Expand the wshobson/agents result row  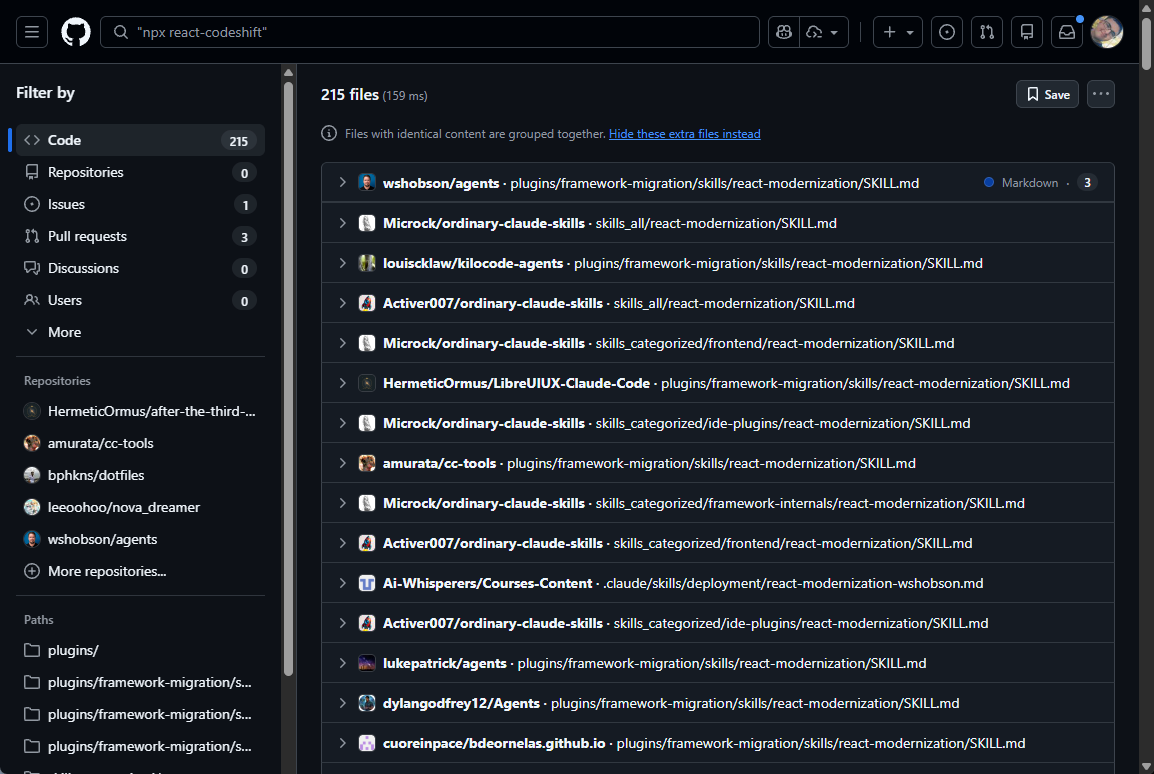pos(342,182)
